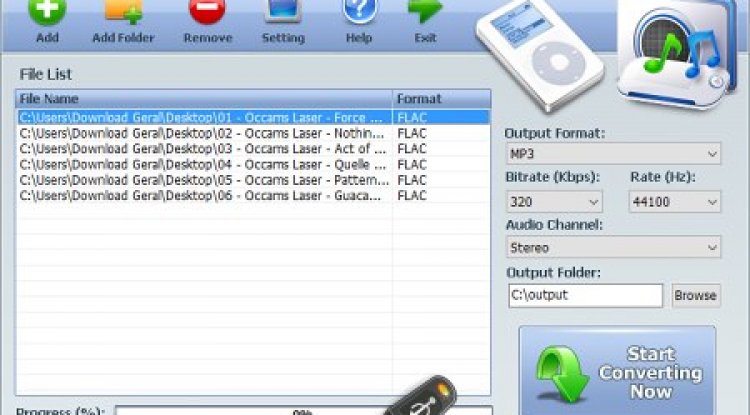This screenshot has width=750, height=415.
Task: Click the Format column header
Action: (442, 99)
